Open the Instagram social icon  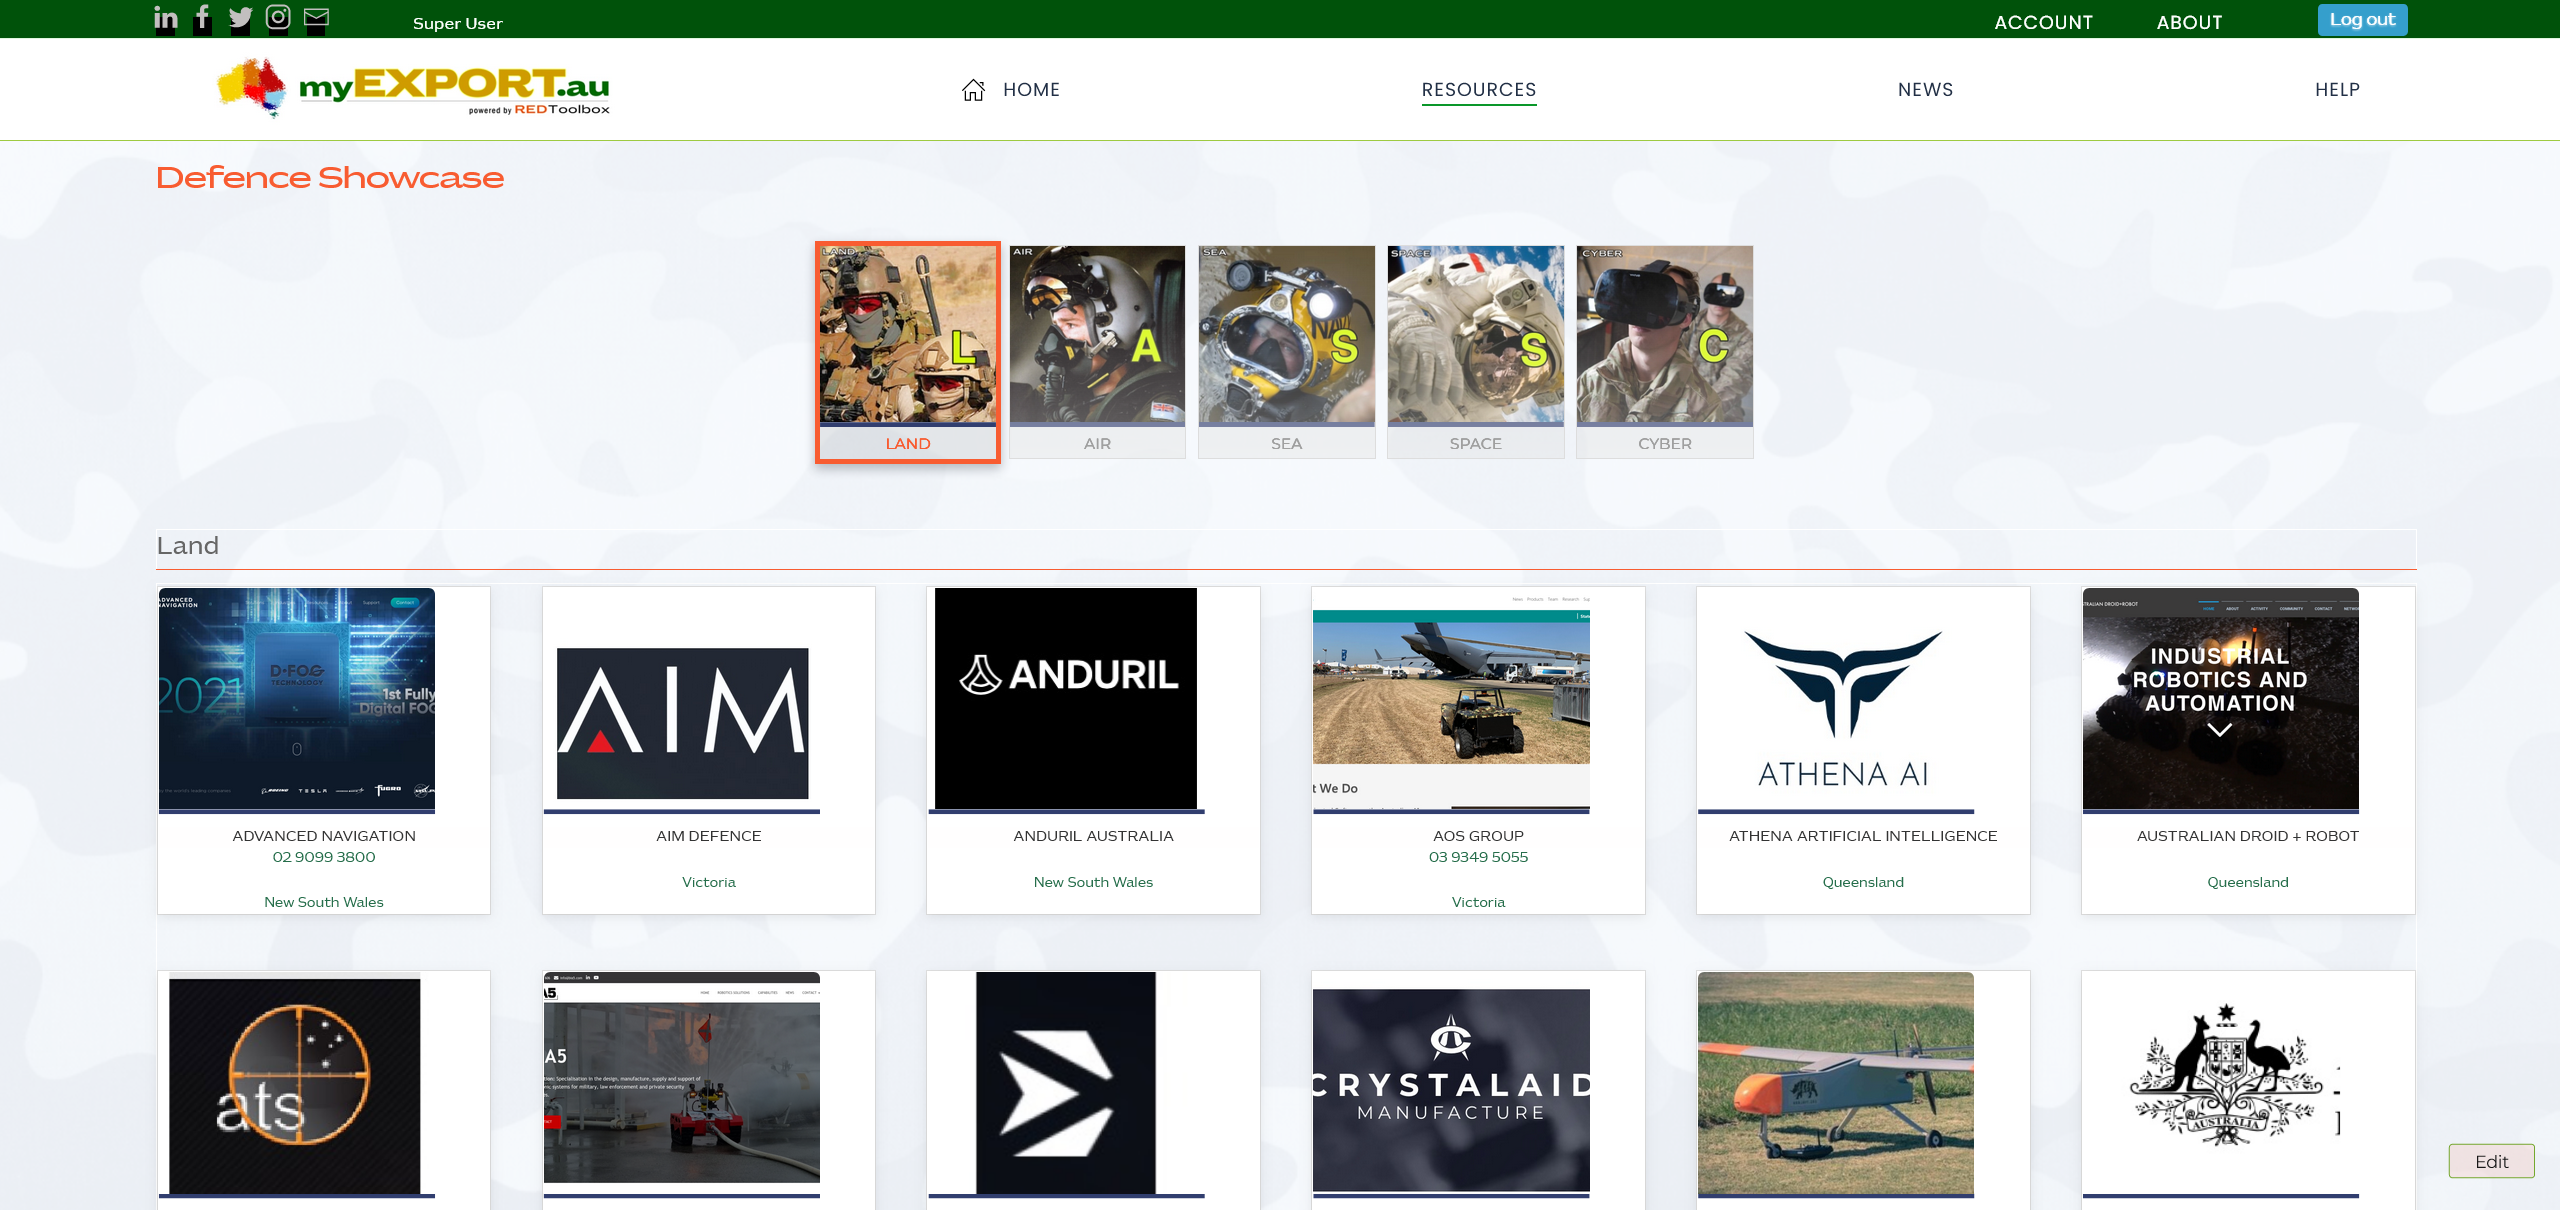click(x=278, y=18)
